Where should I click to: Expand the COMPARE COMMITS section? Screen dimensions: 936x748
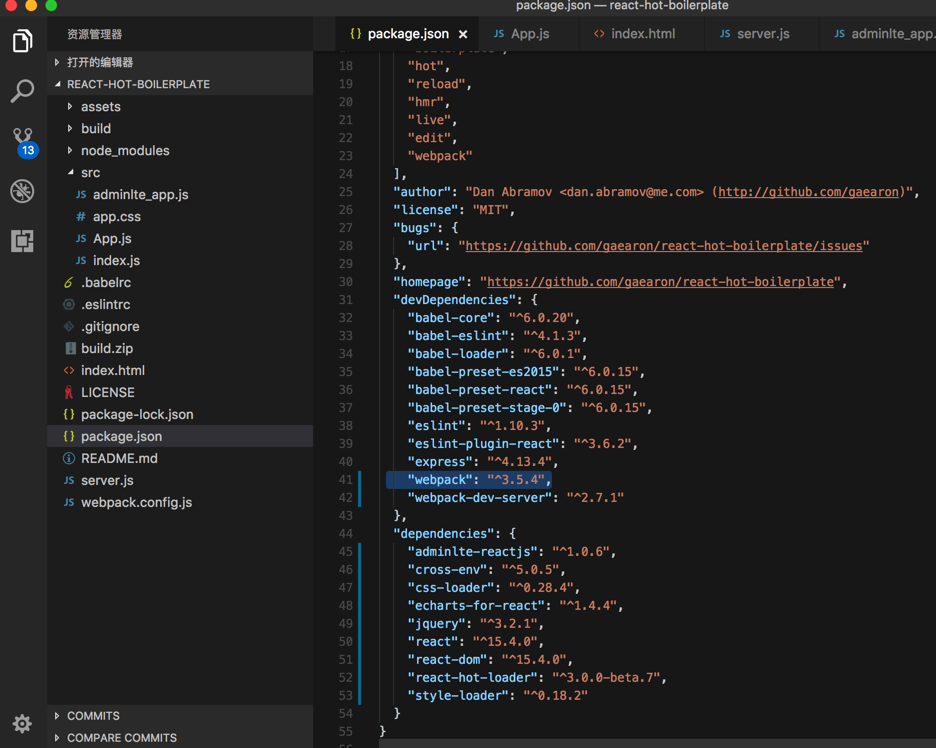click(x=121, y=738)
